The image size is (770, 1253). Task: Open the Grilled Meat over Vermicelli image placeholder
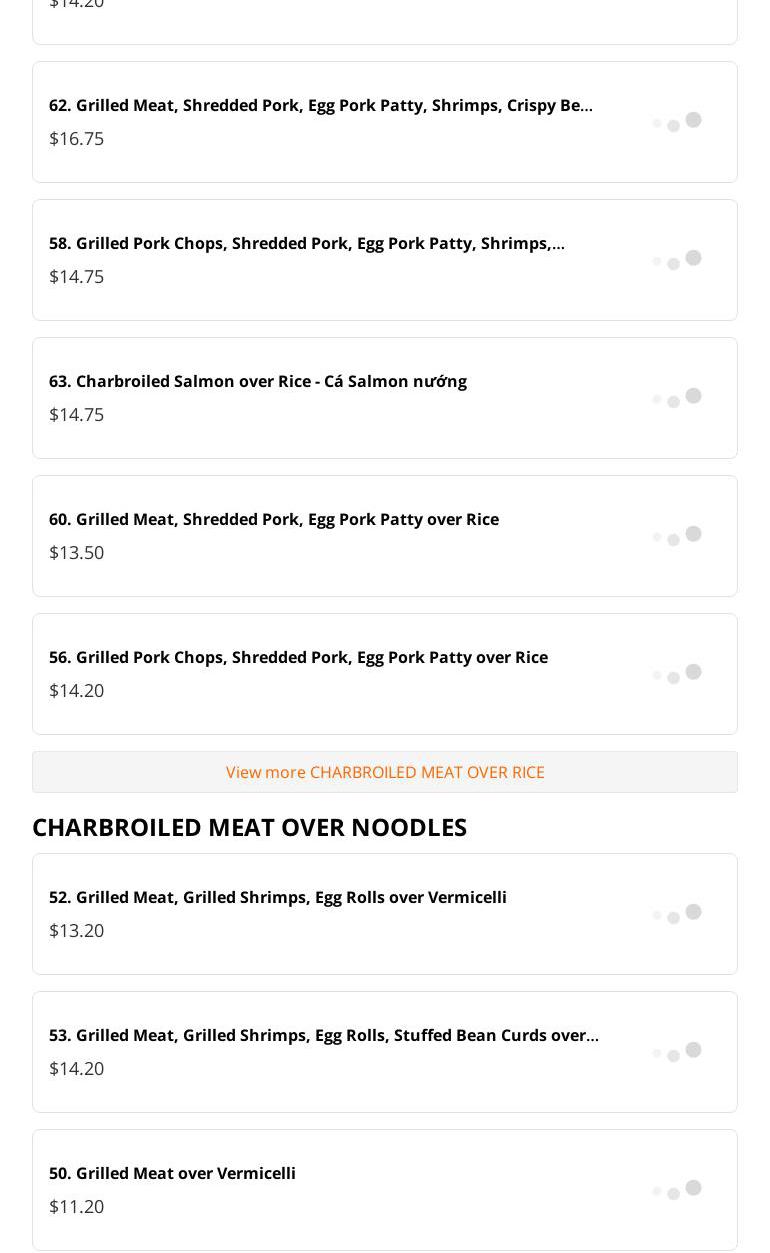[677, 1190]
